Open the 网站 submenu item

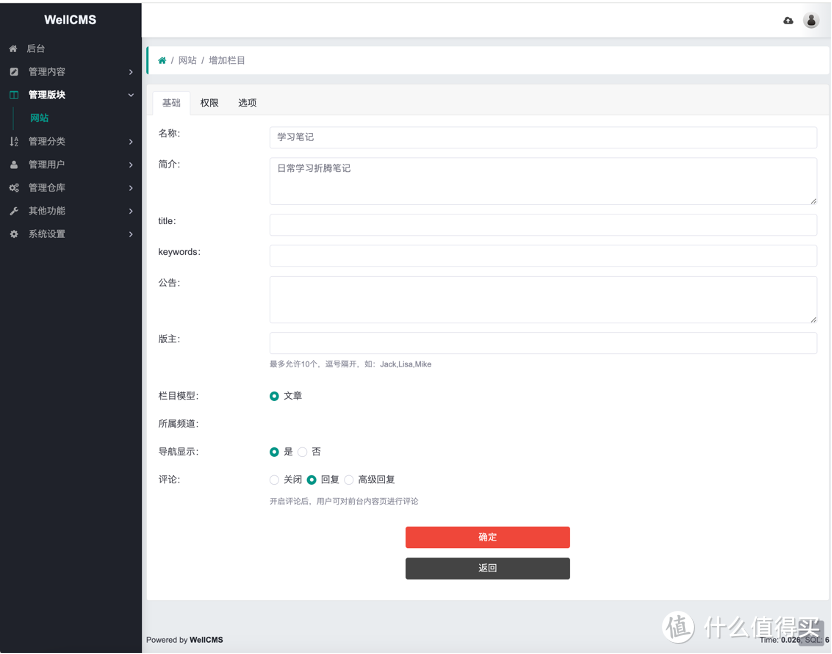pos(39,118)
